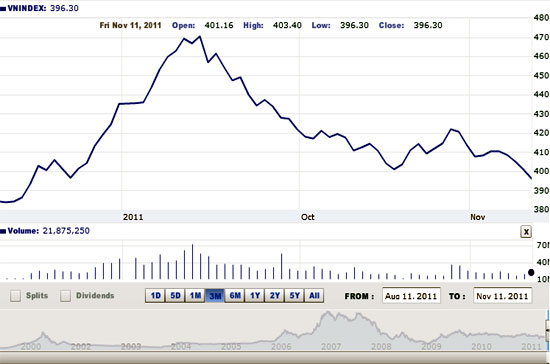Close the Volume panel with X
Image resolution: width=550 pixels, height=364 pixels.
click(x=526, y=232)
